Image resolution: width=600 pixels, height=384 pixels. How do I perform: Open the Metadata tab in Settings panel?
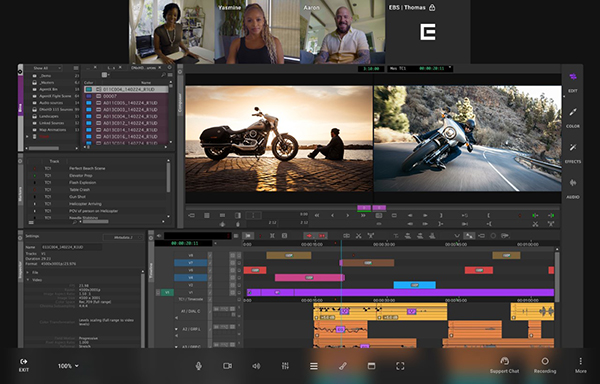[x=123, y=238]
